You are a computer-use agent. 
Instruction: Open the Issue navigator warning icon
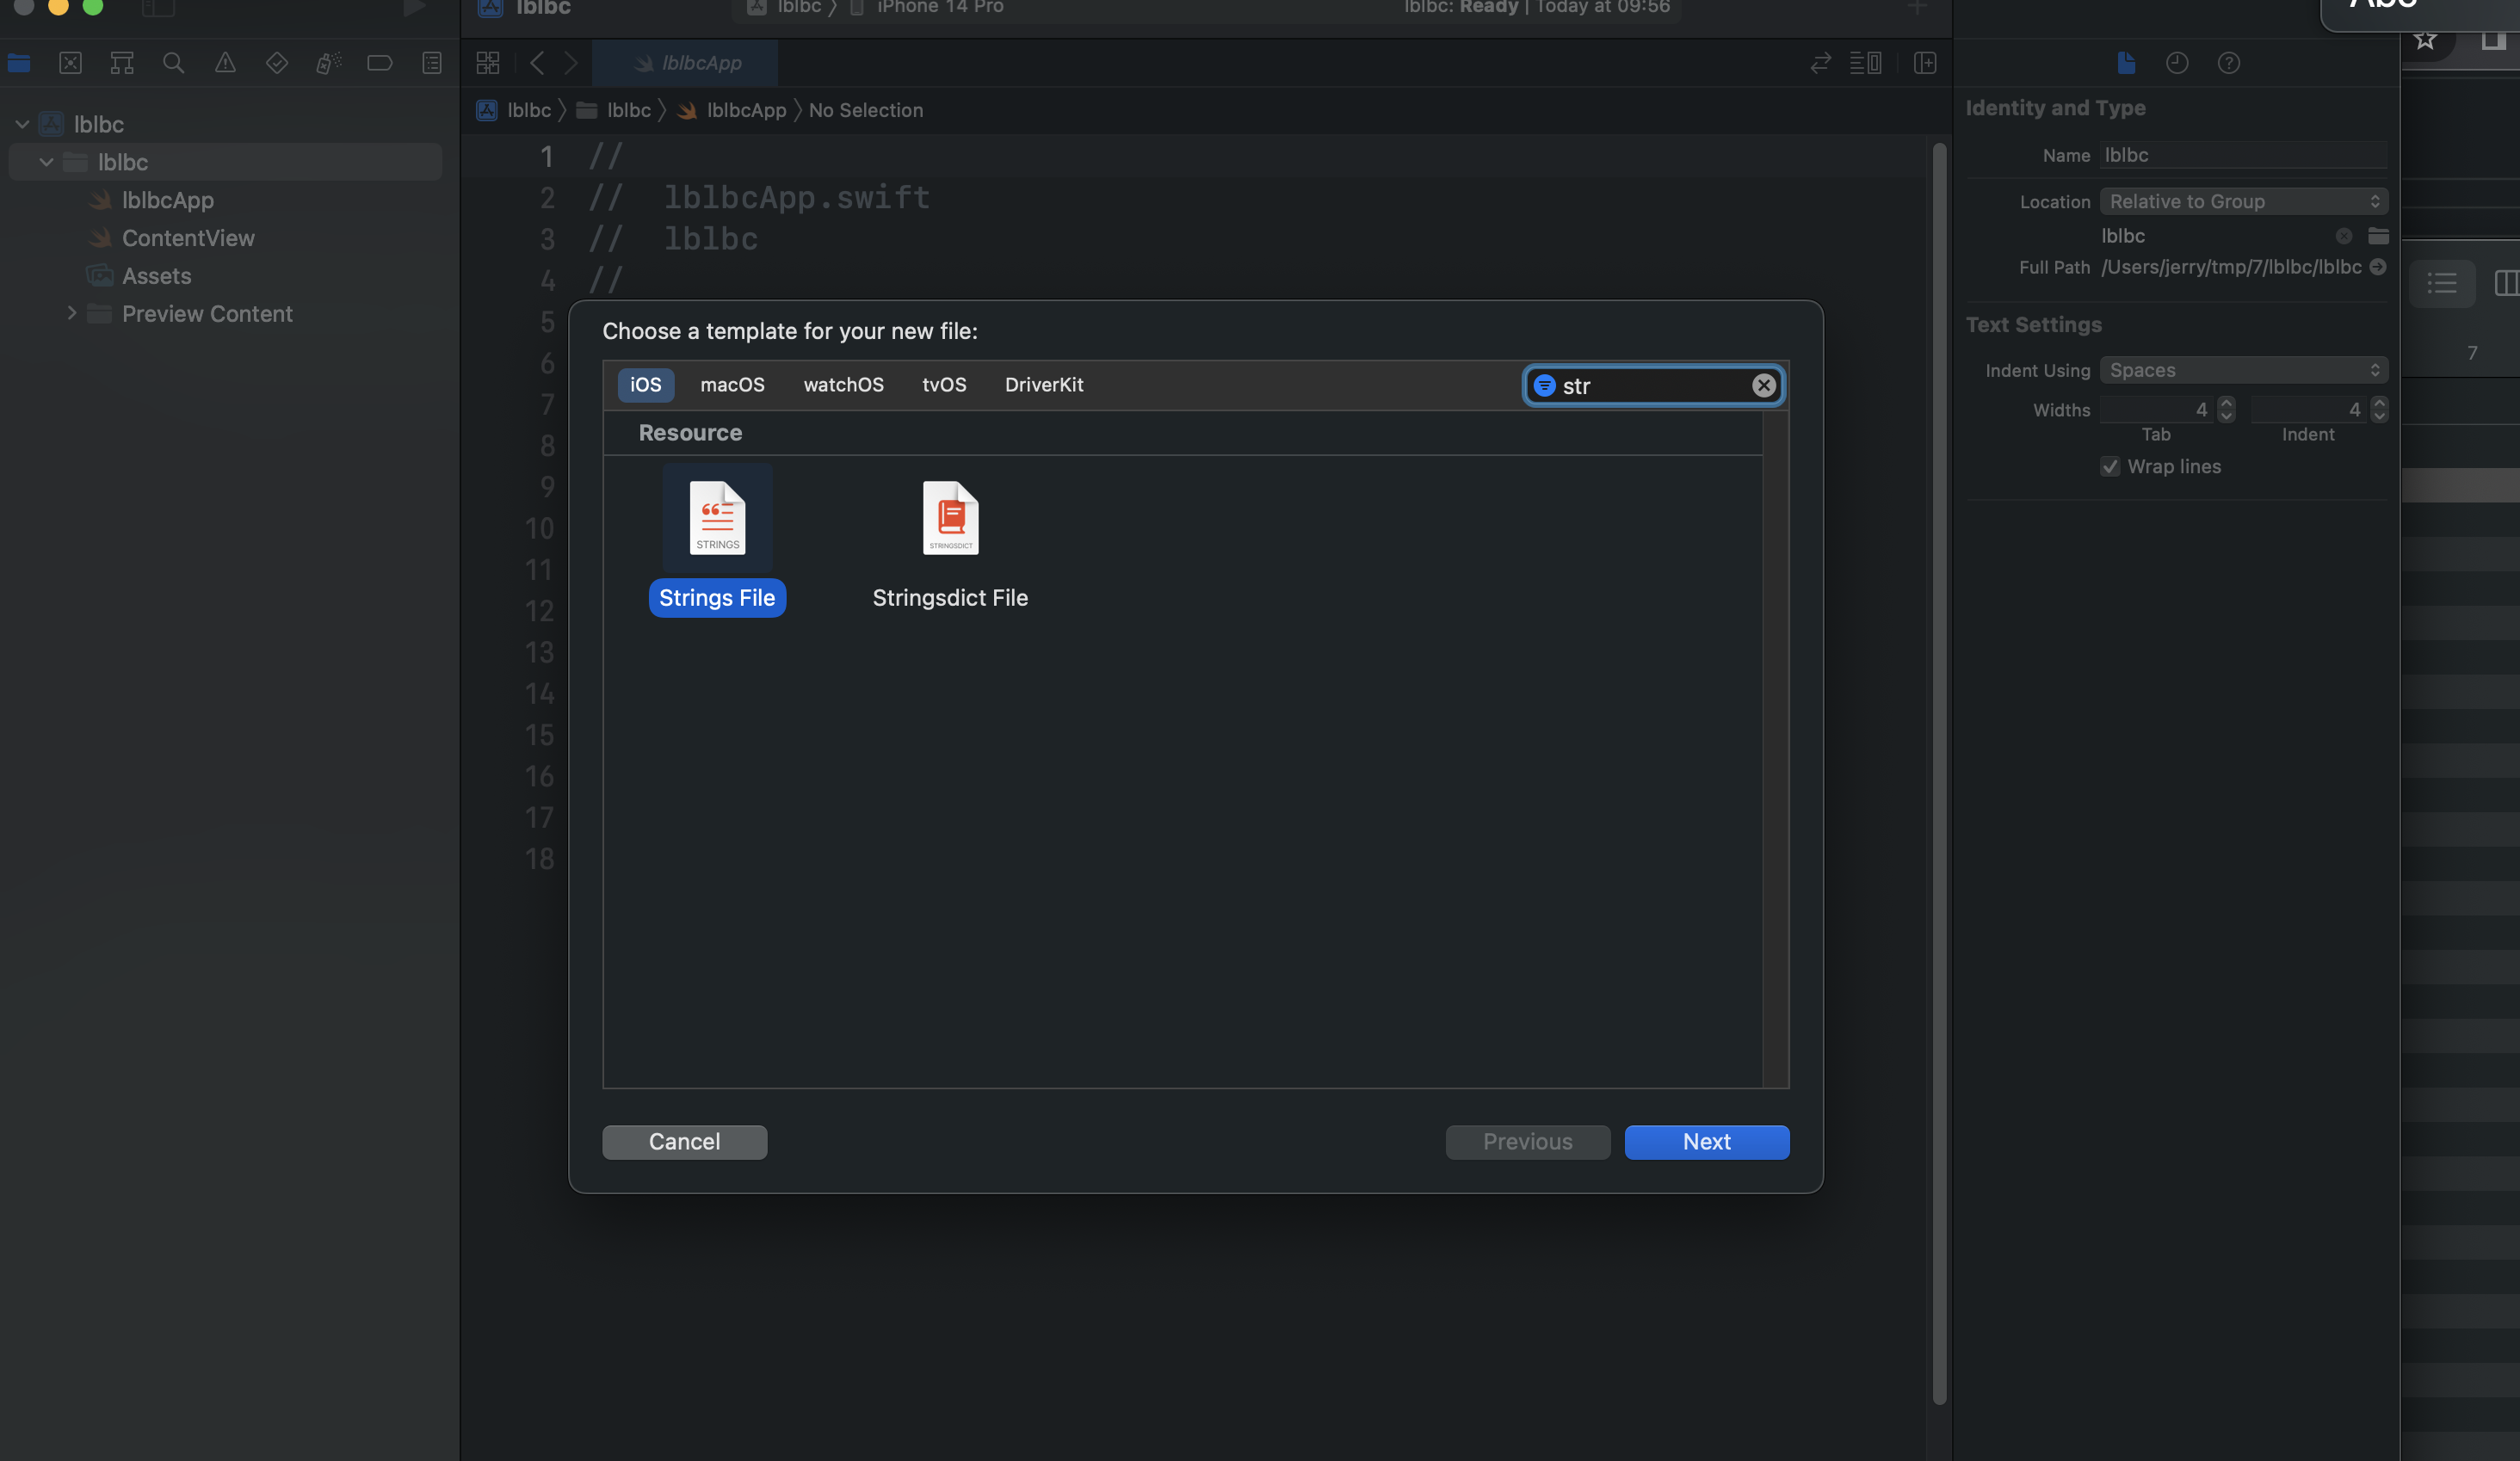225,63
